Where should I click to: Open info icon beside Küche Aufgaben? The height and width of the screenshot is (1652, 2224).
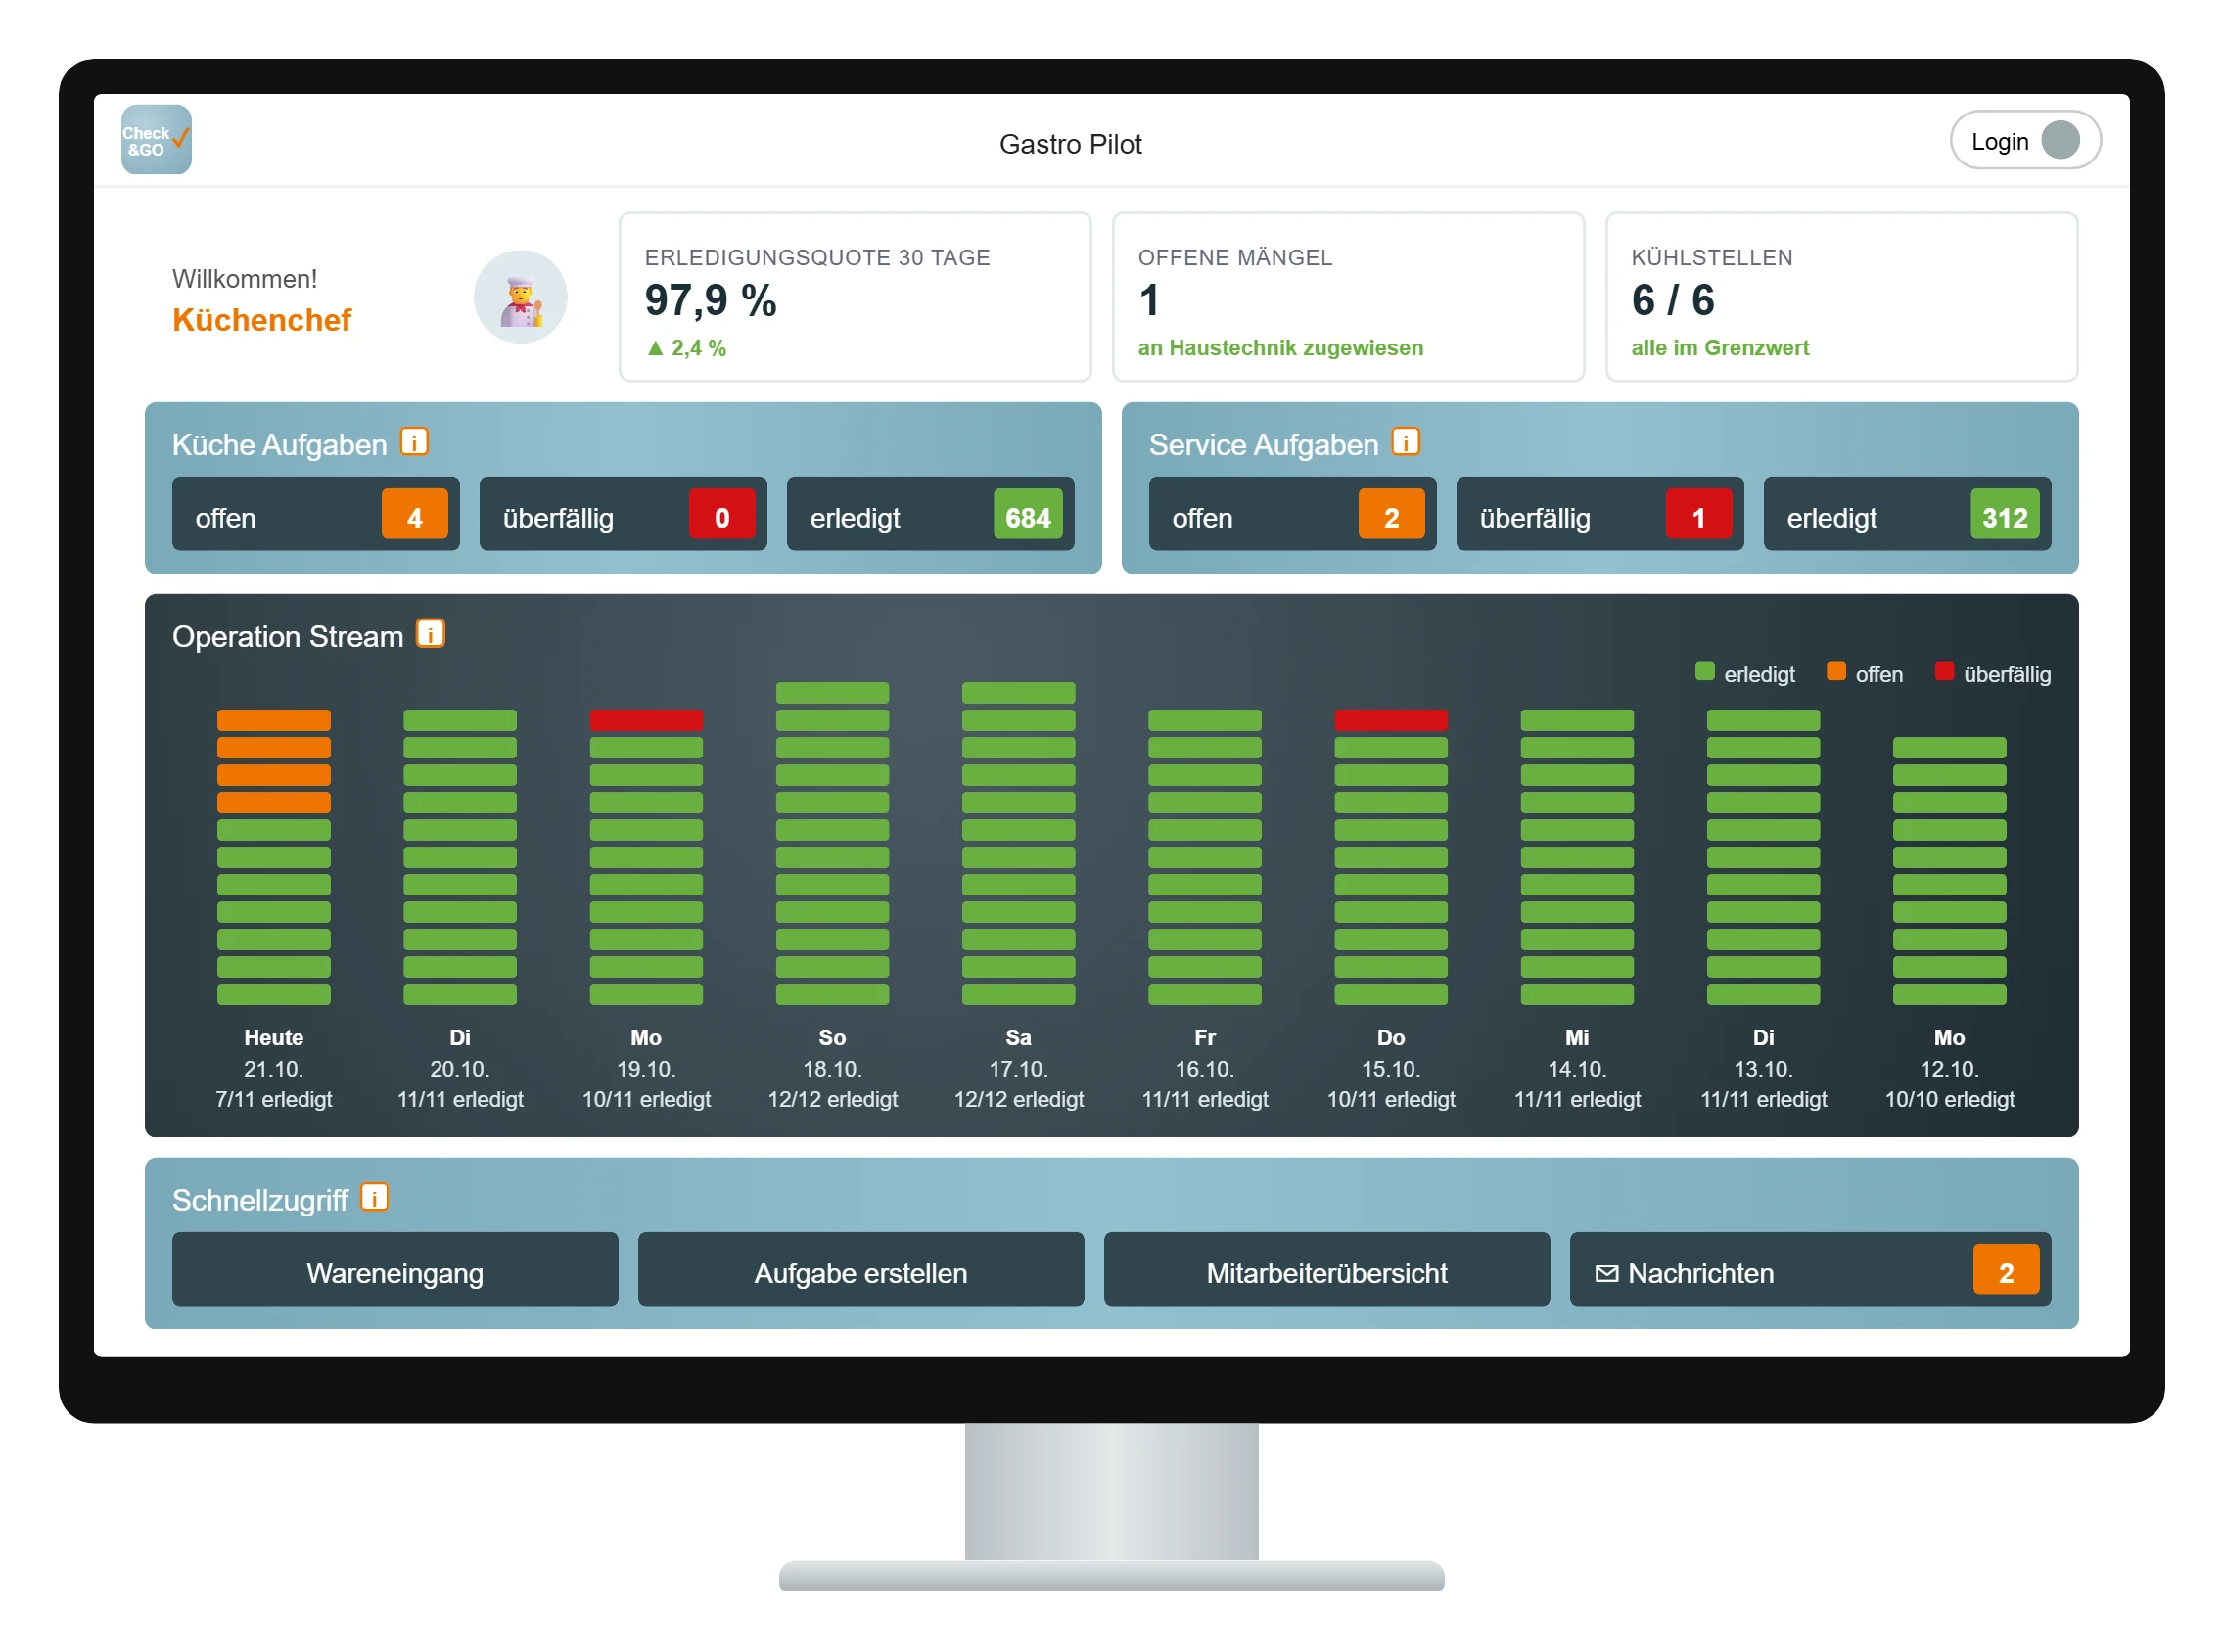[x=414, y=441]
